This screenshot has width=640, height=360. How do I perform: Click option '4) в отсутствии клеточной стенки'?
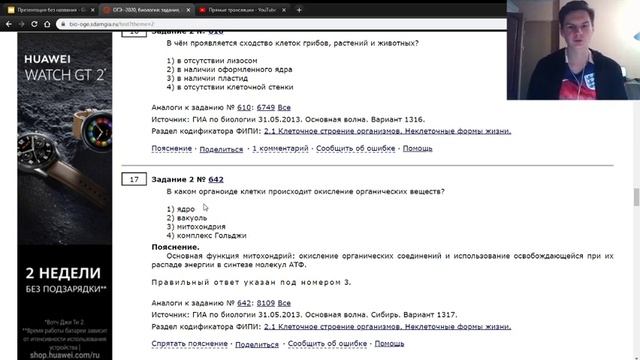(x=230, y=87)
